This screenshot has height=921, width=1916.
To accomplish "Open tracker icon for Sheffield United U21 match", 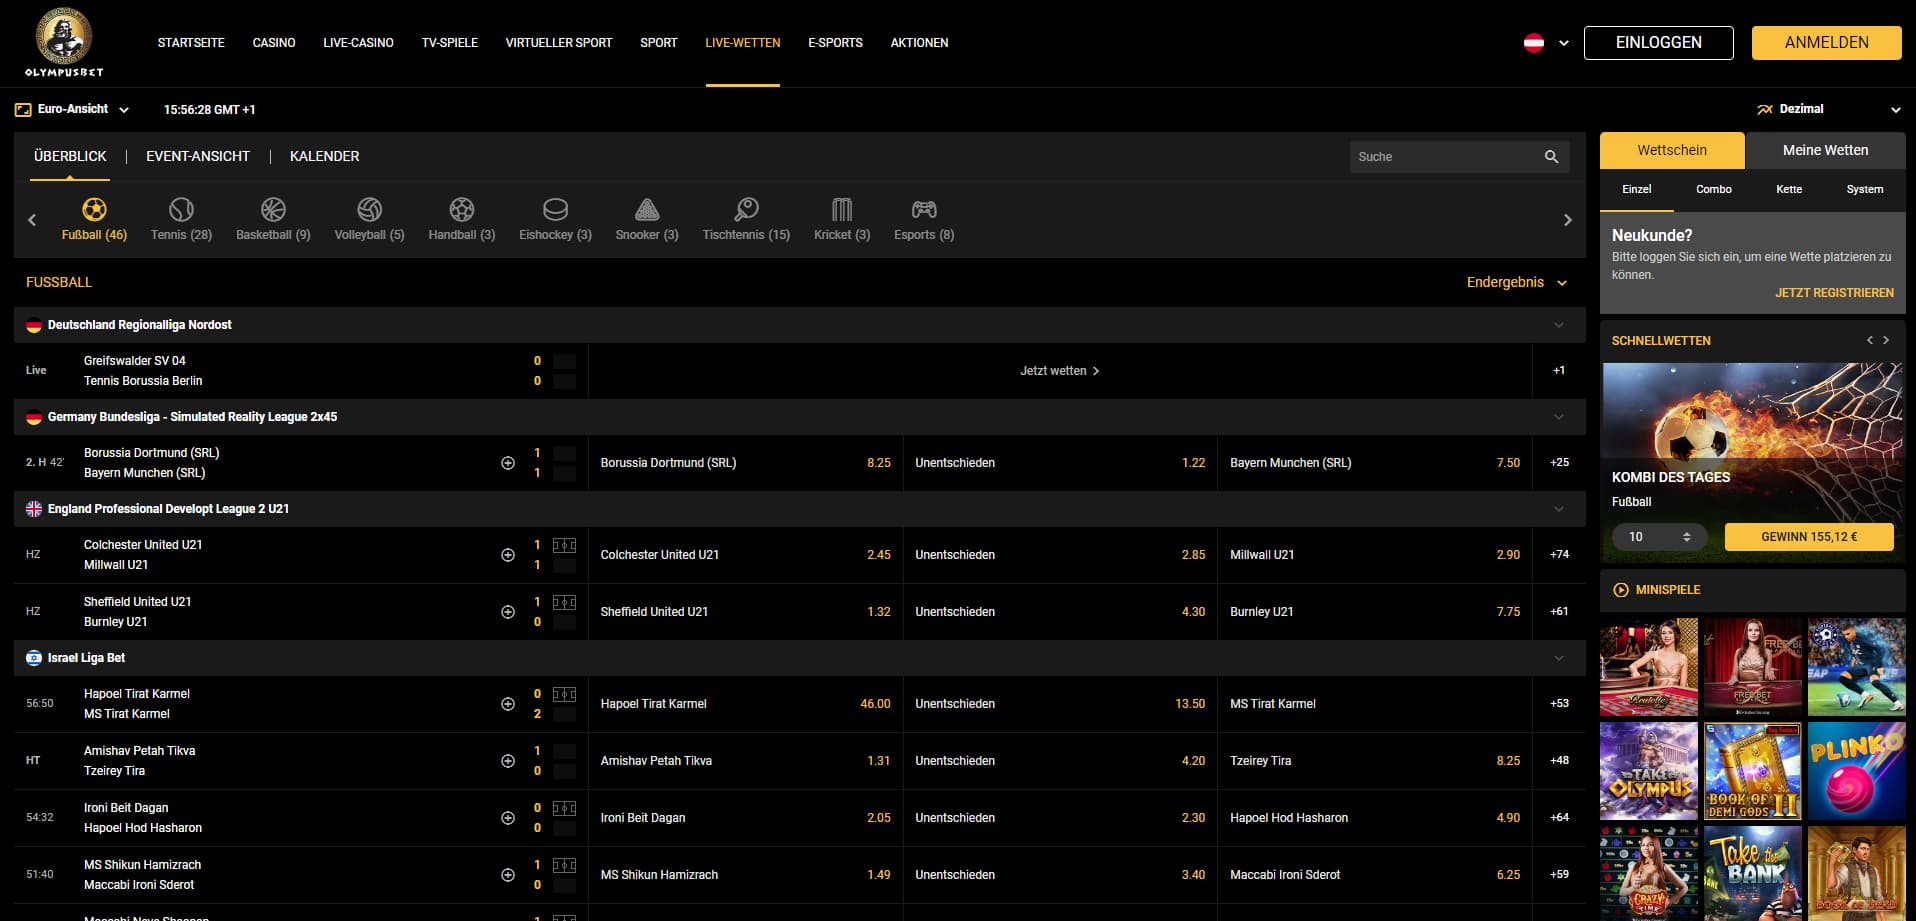I will click(x=508, y=612).
